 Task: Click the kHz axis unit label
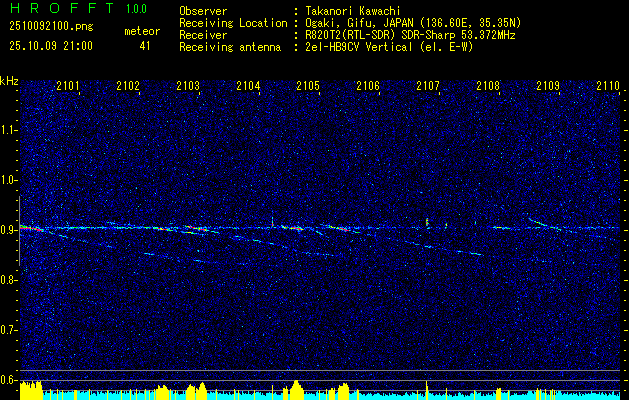click(x=9, y=81)
